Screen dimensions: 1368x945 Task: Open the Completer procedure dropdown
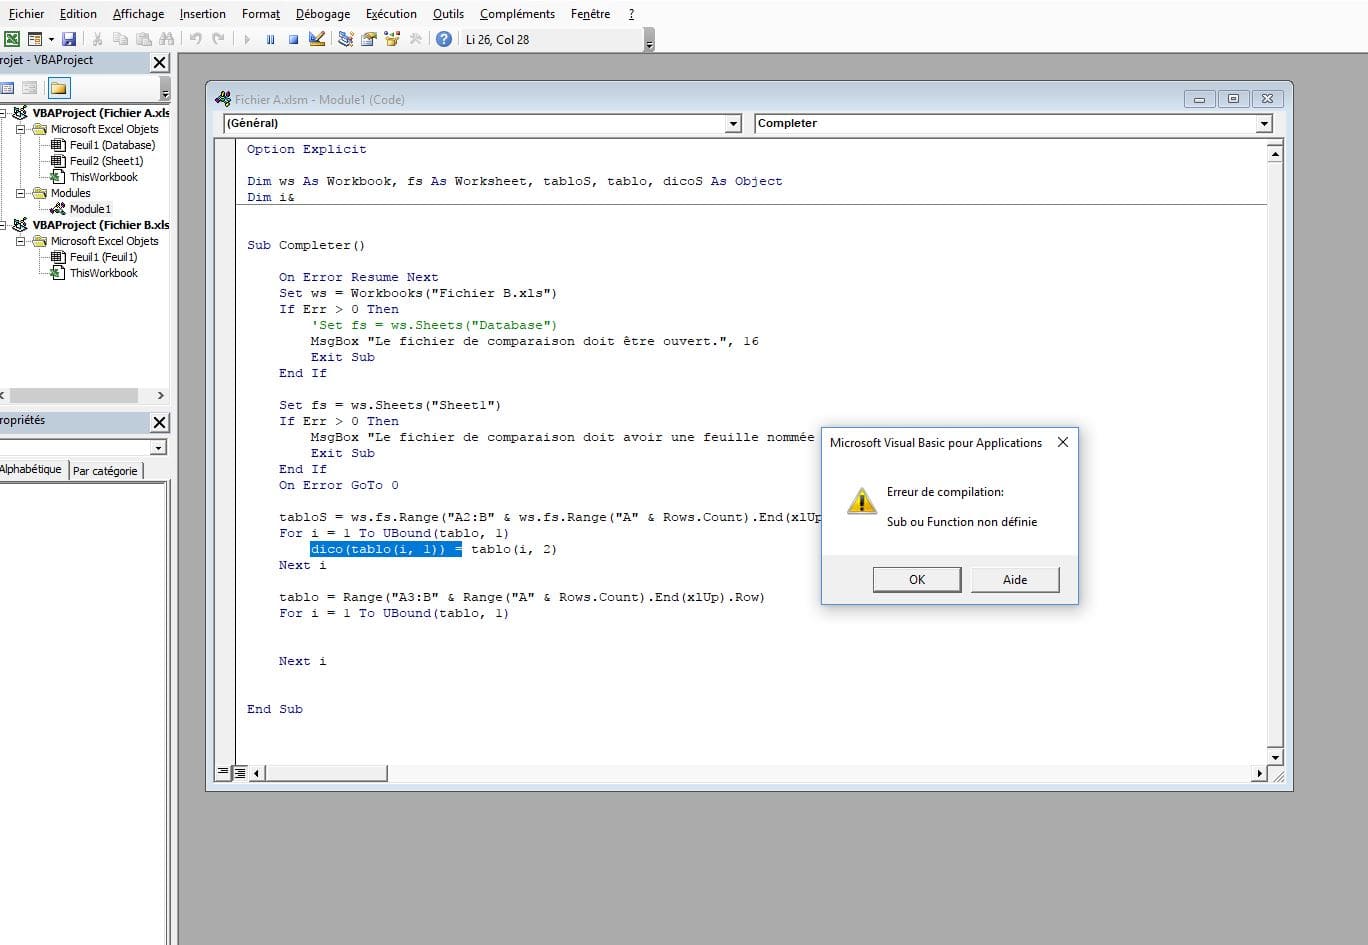(1264, 124)
